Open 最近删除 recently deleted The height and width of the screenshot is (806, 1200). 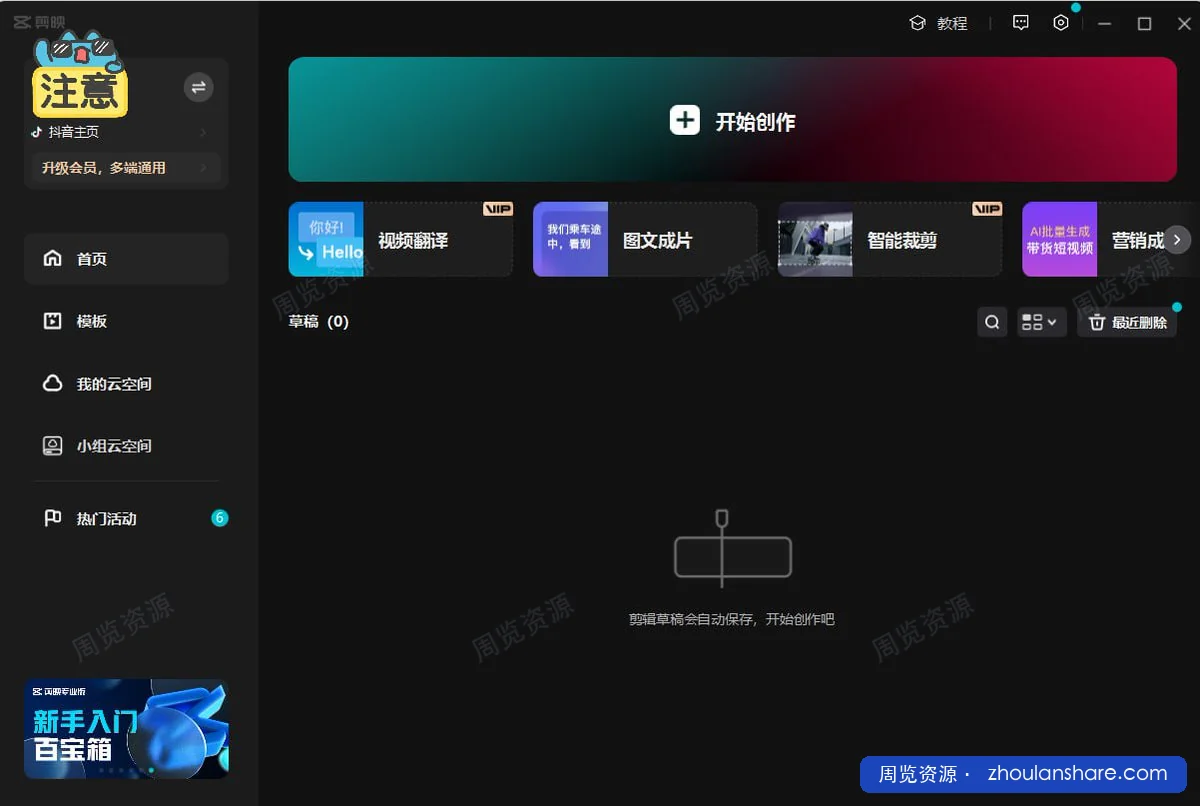click(x=1127, y=322)
